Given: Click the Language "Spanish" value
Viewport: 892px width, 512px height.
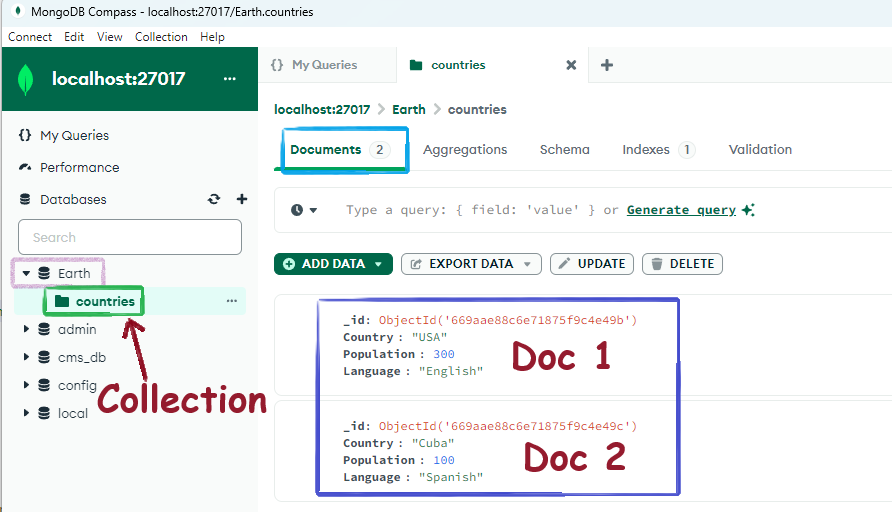Looking at the screenshot, I should pos(451,477).
